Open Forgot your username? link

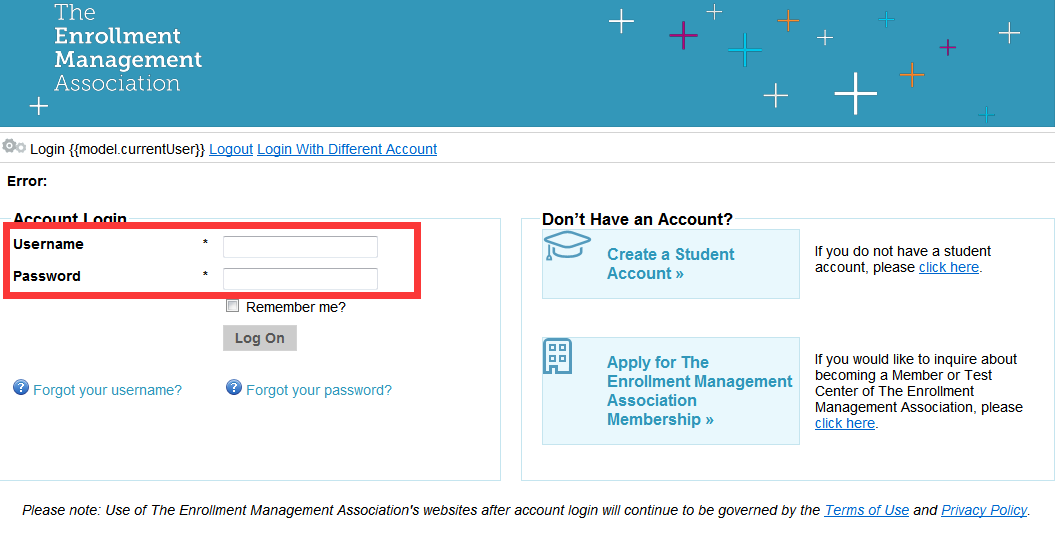coord(108,390)
